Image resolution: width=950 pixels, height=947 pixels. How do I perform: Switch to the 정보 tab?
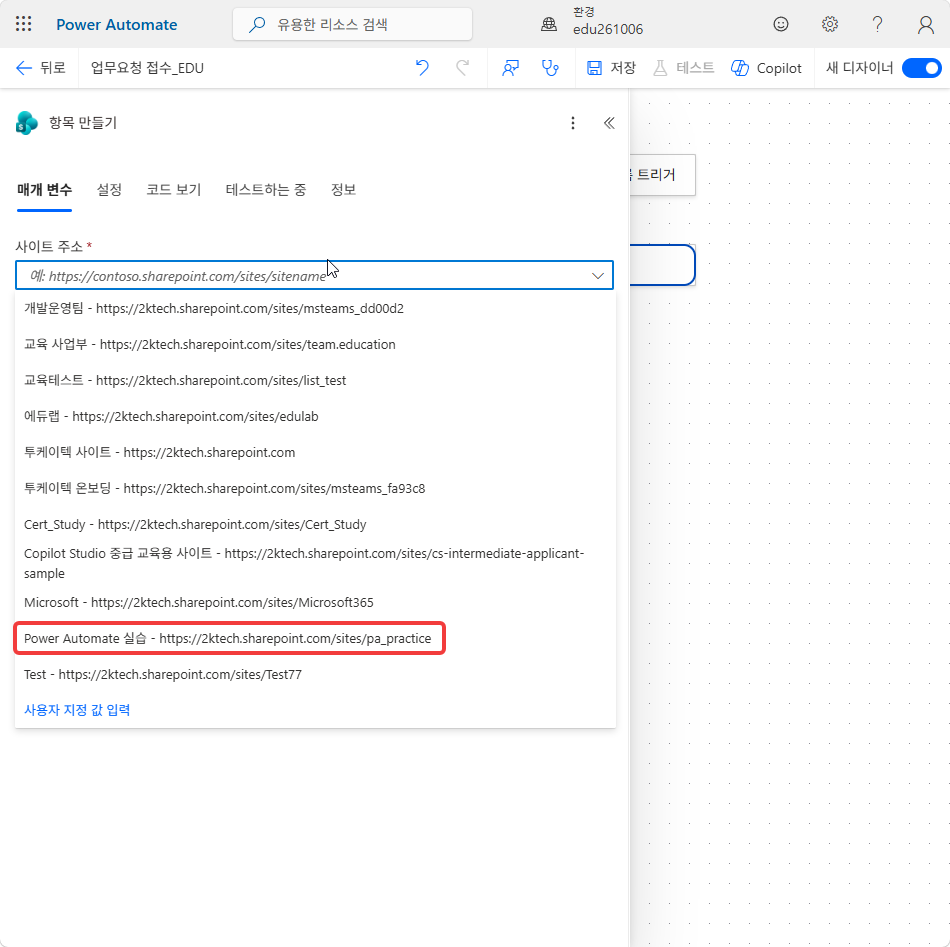point(343,190)
